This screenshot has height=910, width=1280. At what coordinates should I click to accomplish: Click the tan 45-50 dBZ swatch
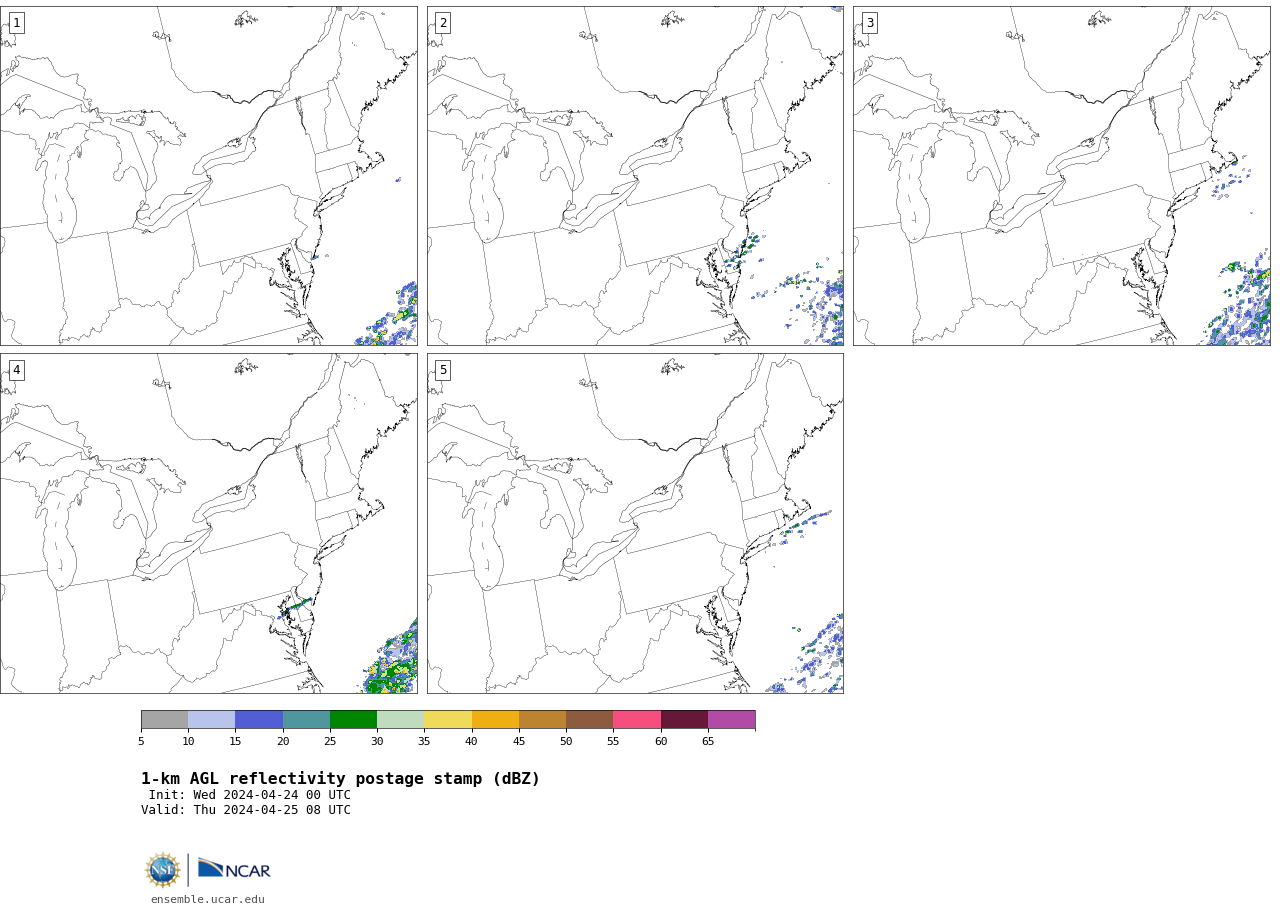click(x=542, y=720)
